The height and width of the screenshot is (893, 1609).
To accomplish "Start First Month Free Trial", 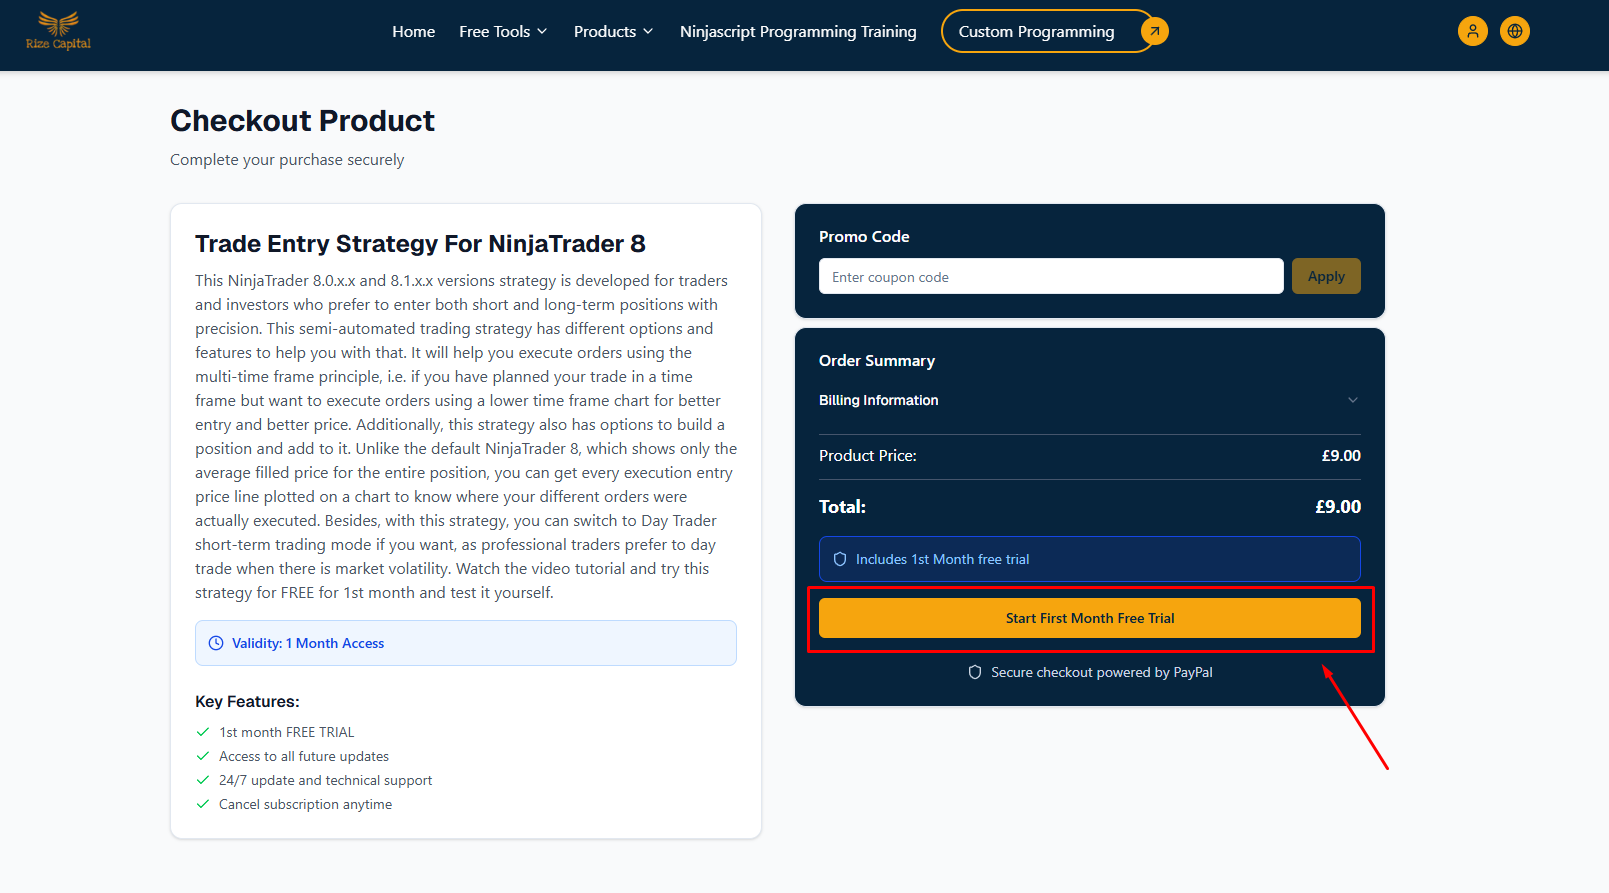I will tap(1090, 618).
